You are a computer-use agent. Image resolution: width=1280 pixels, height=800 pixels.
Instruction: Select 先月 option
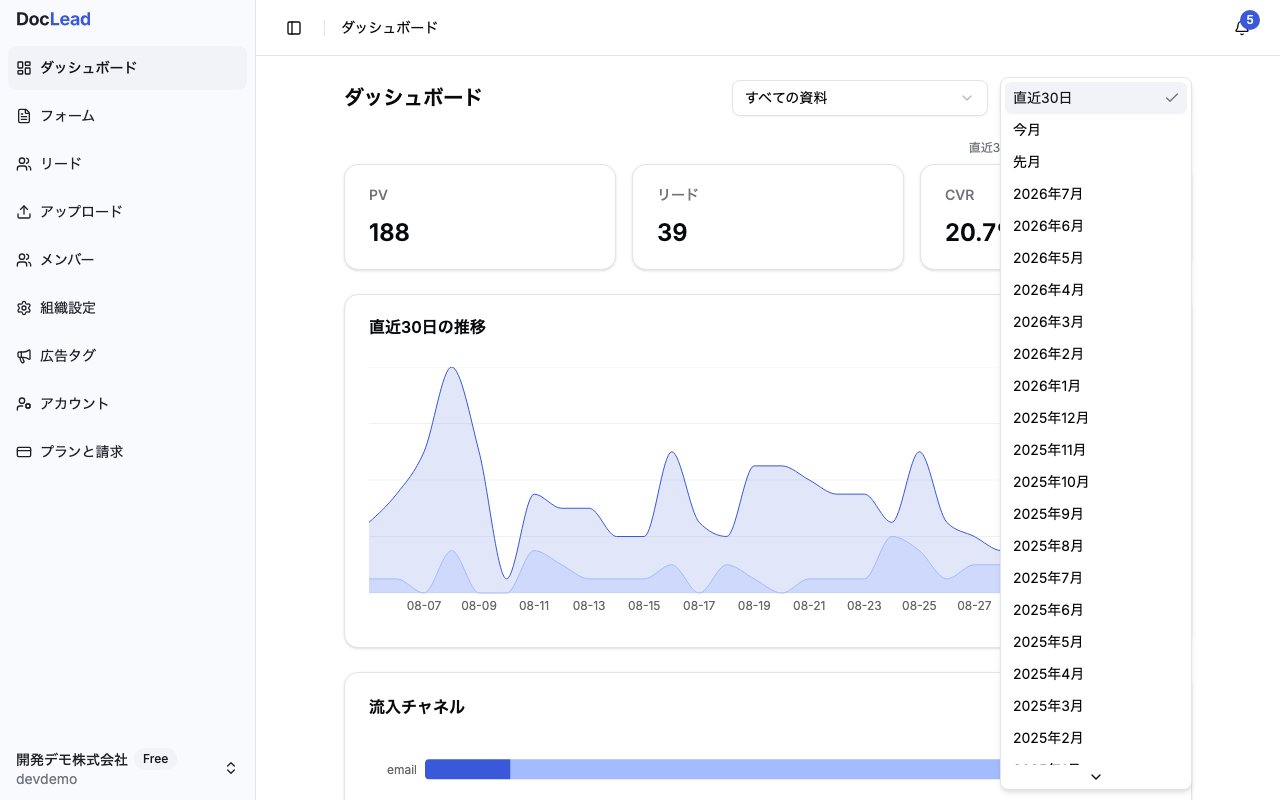1096,162
